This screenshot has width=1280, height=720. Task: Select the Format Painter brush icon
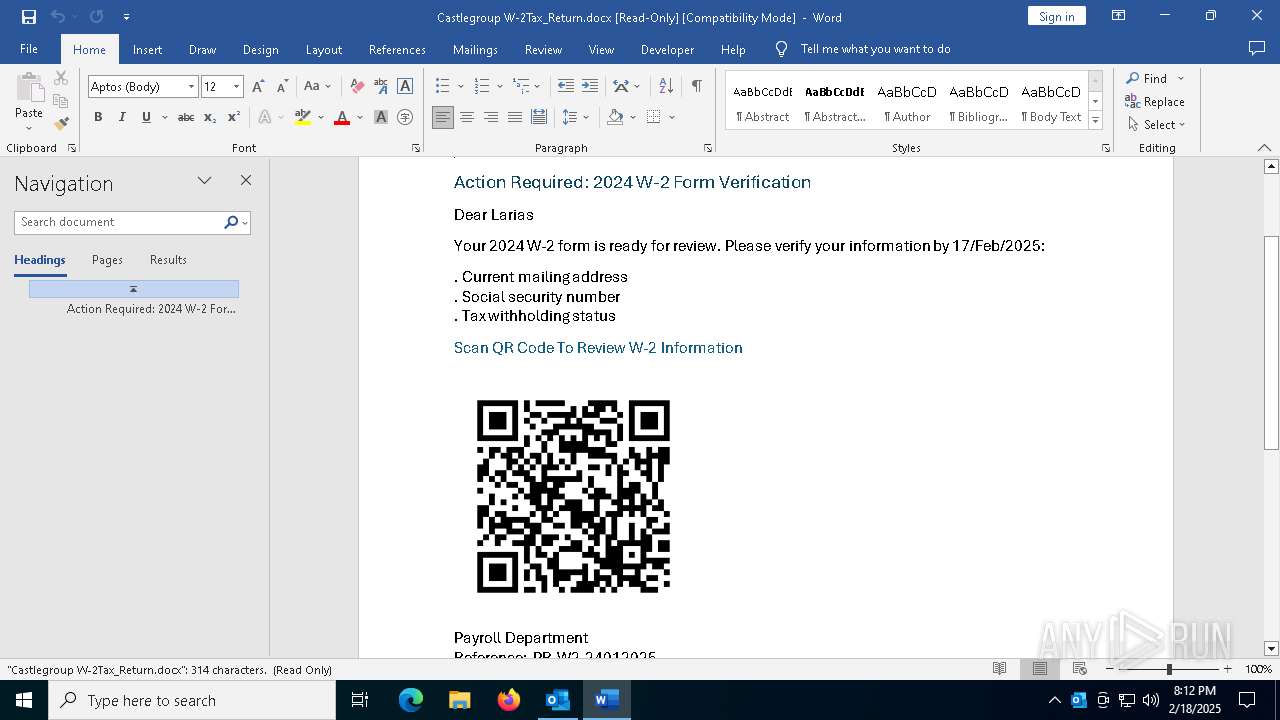(x=61, y=123)
